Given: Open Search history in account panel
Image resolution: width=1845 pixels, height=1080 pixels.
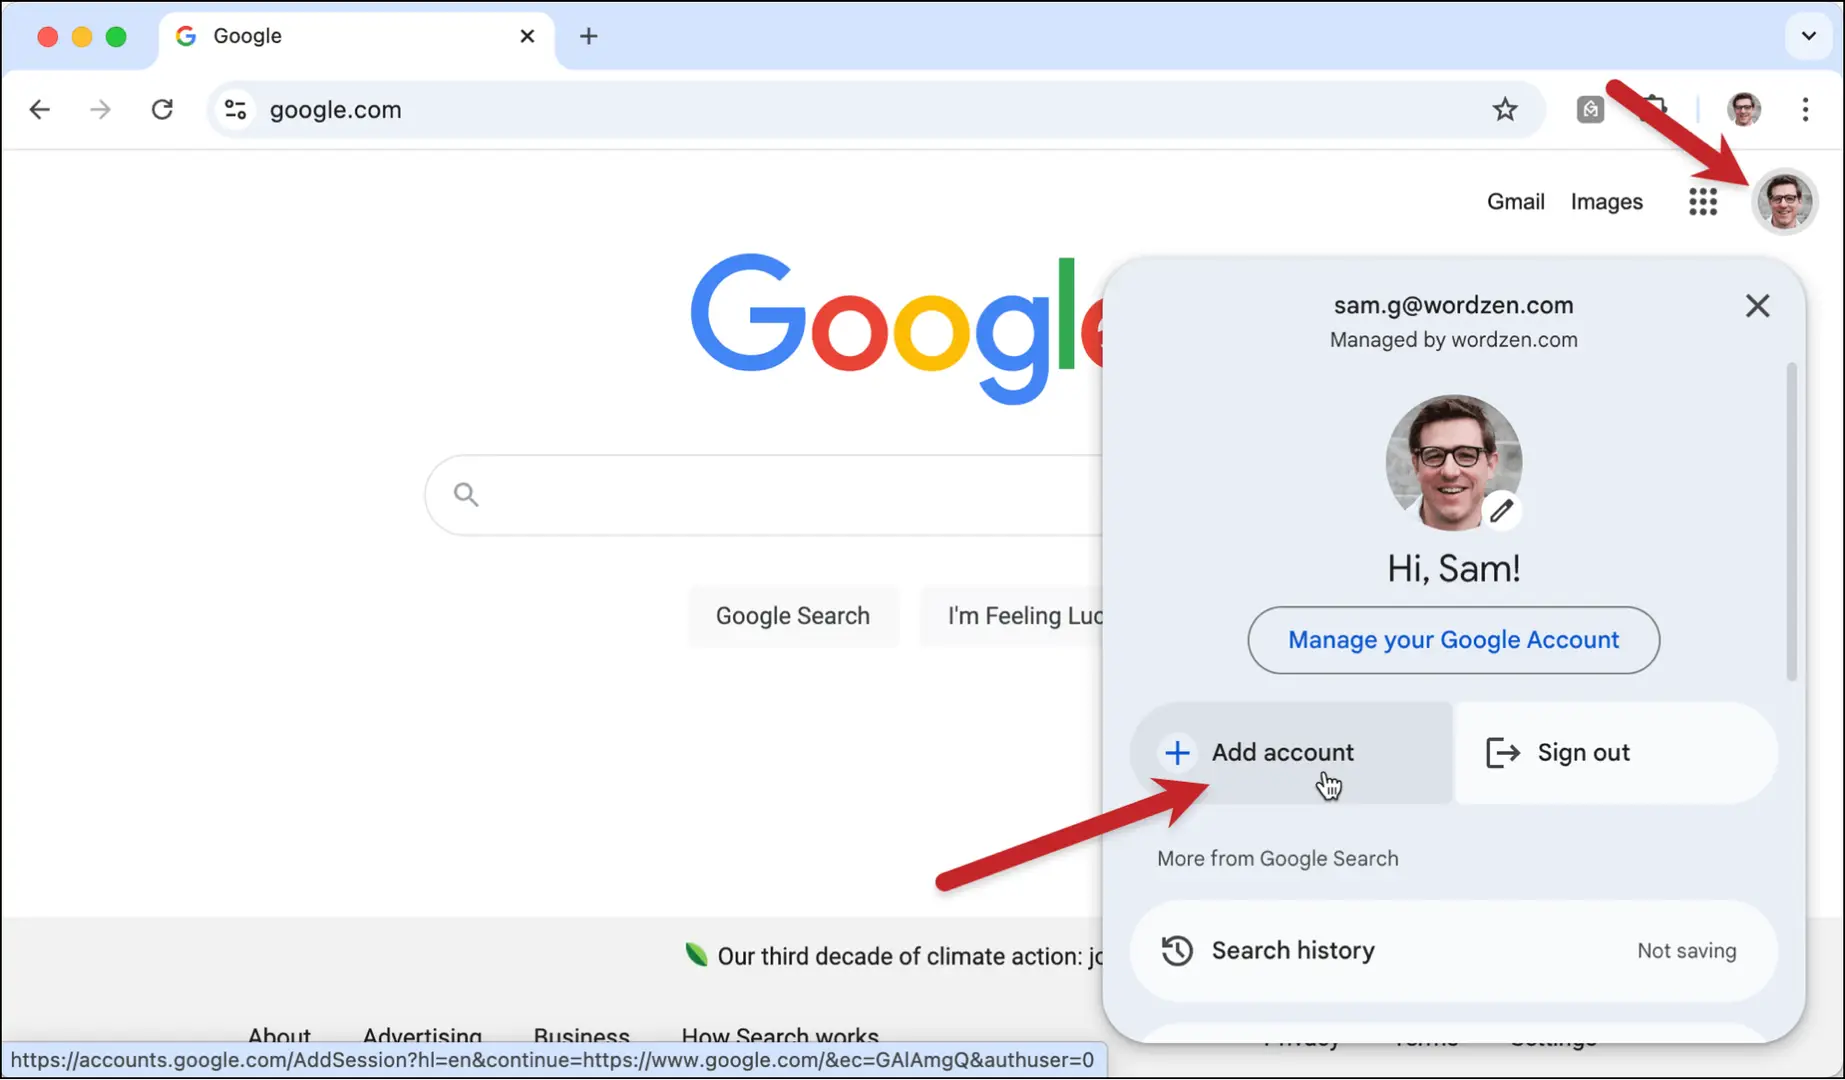Looking at the screenshot, I should [1453, 951].
